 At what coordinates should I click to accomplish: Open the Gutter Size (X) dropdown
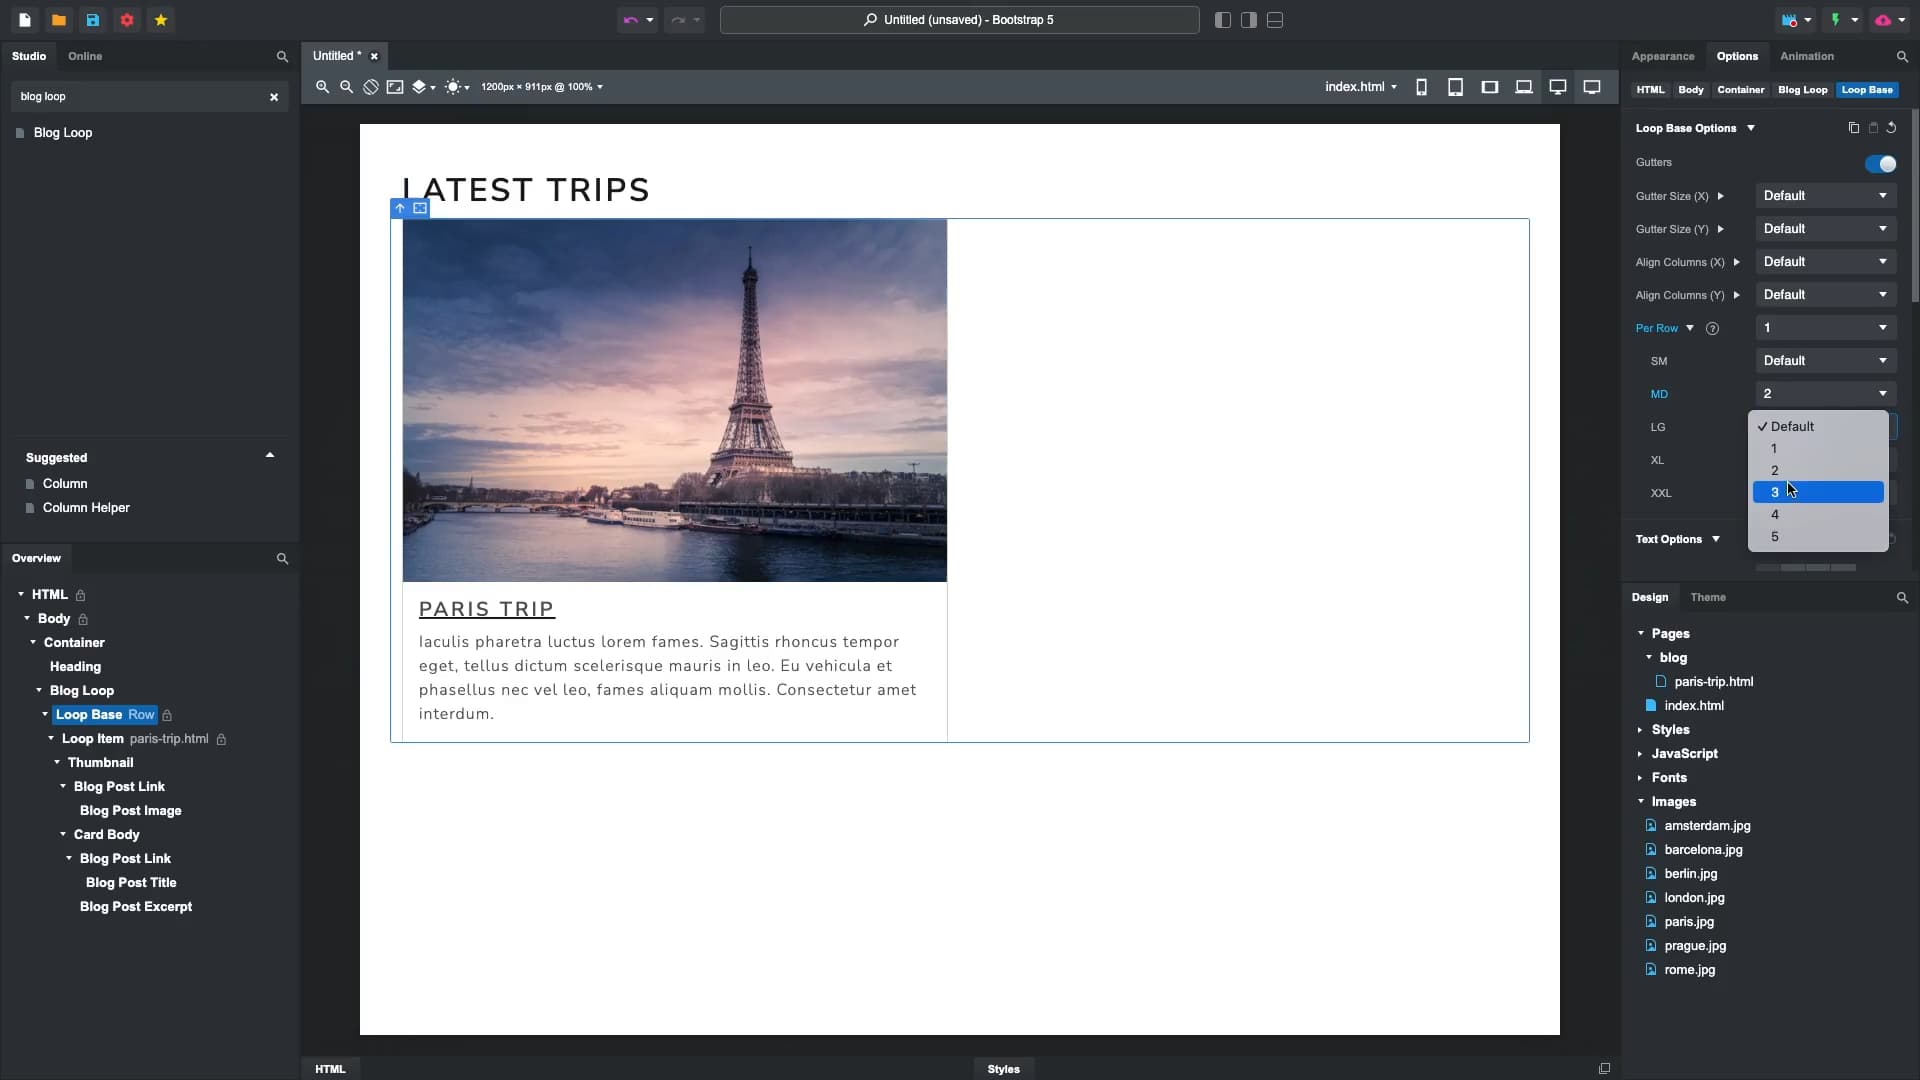pyautogui.click(x=1824, y=196)
